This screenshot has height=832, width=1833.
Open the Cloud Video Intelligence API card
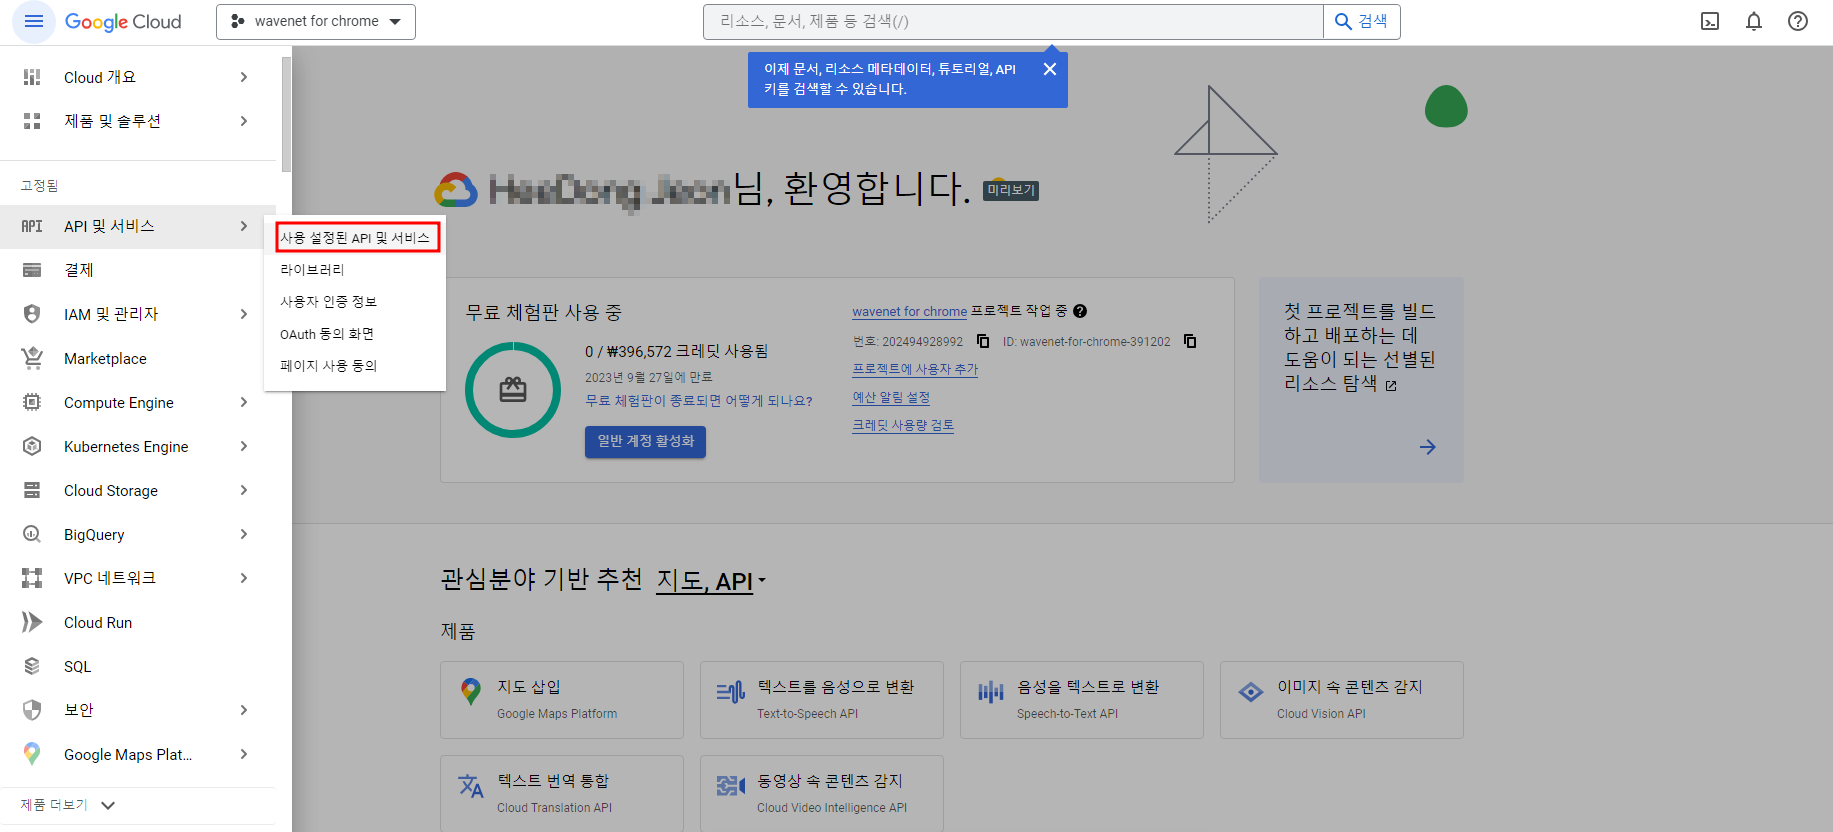pyautogui.click(x=822, y=794)
